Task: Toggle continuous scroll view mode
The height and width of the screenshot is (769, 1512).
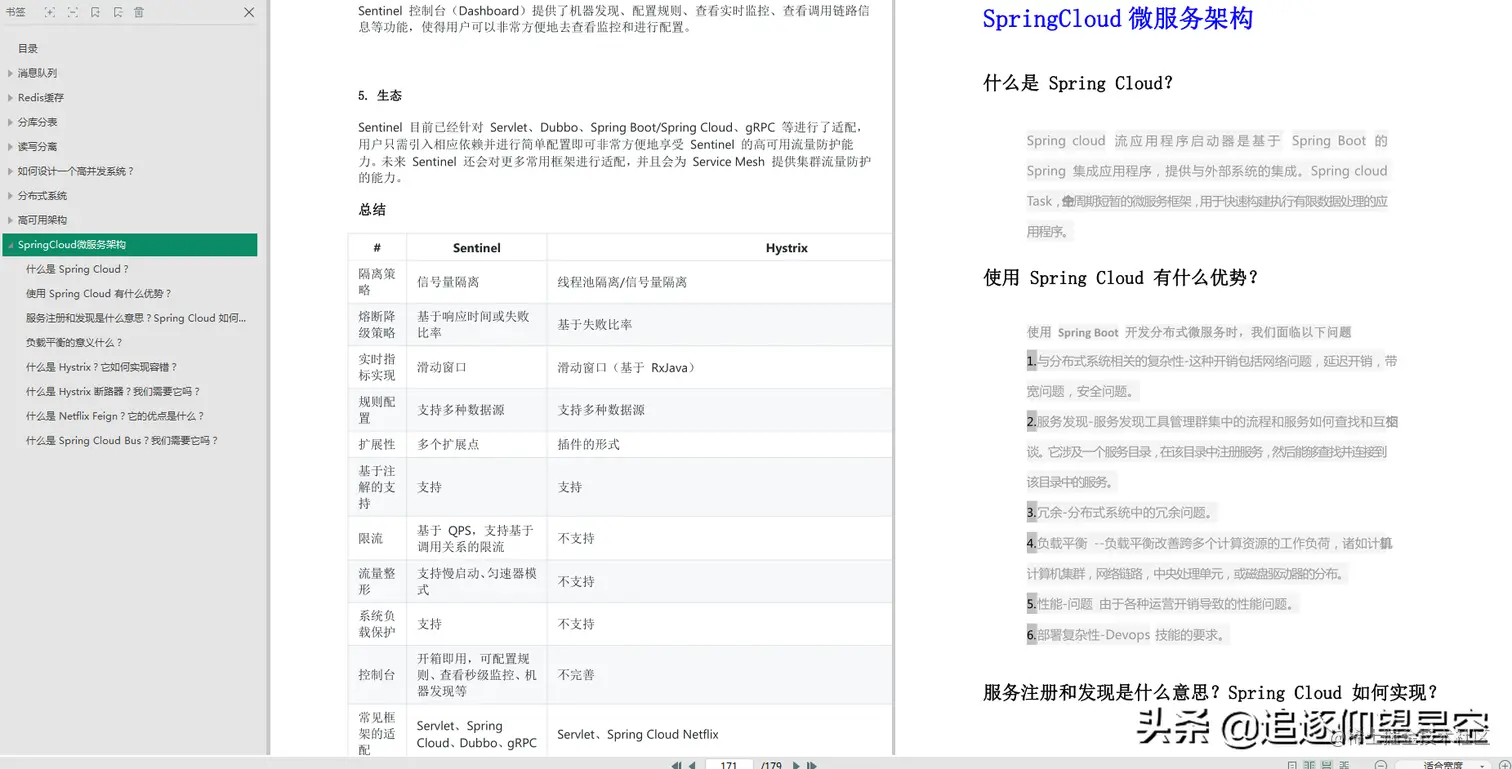Action: click(1327, 764)
